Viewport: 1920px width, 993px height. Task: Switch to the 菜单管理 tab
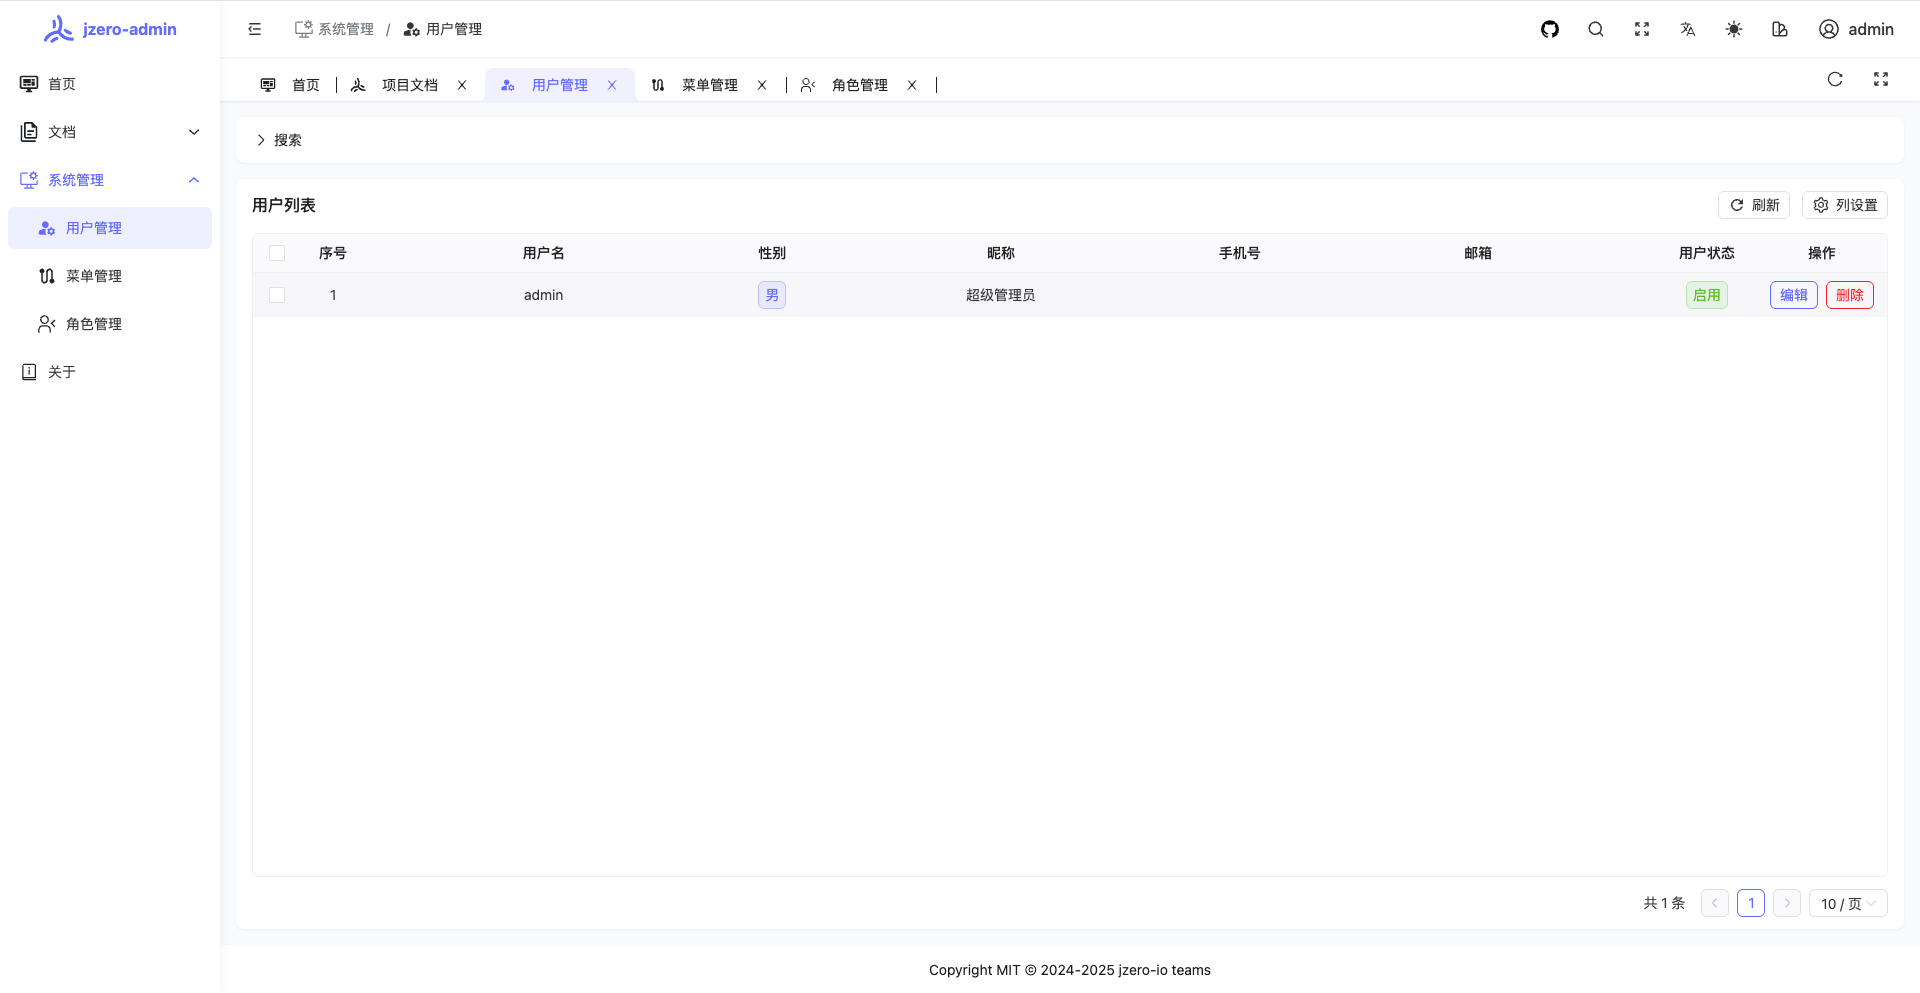pos(709,85)
